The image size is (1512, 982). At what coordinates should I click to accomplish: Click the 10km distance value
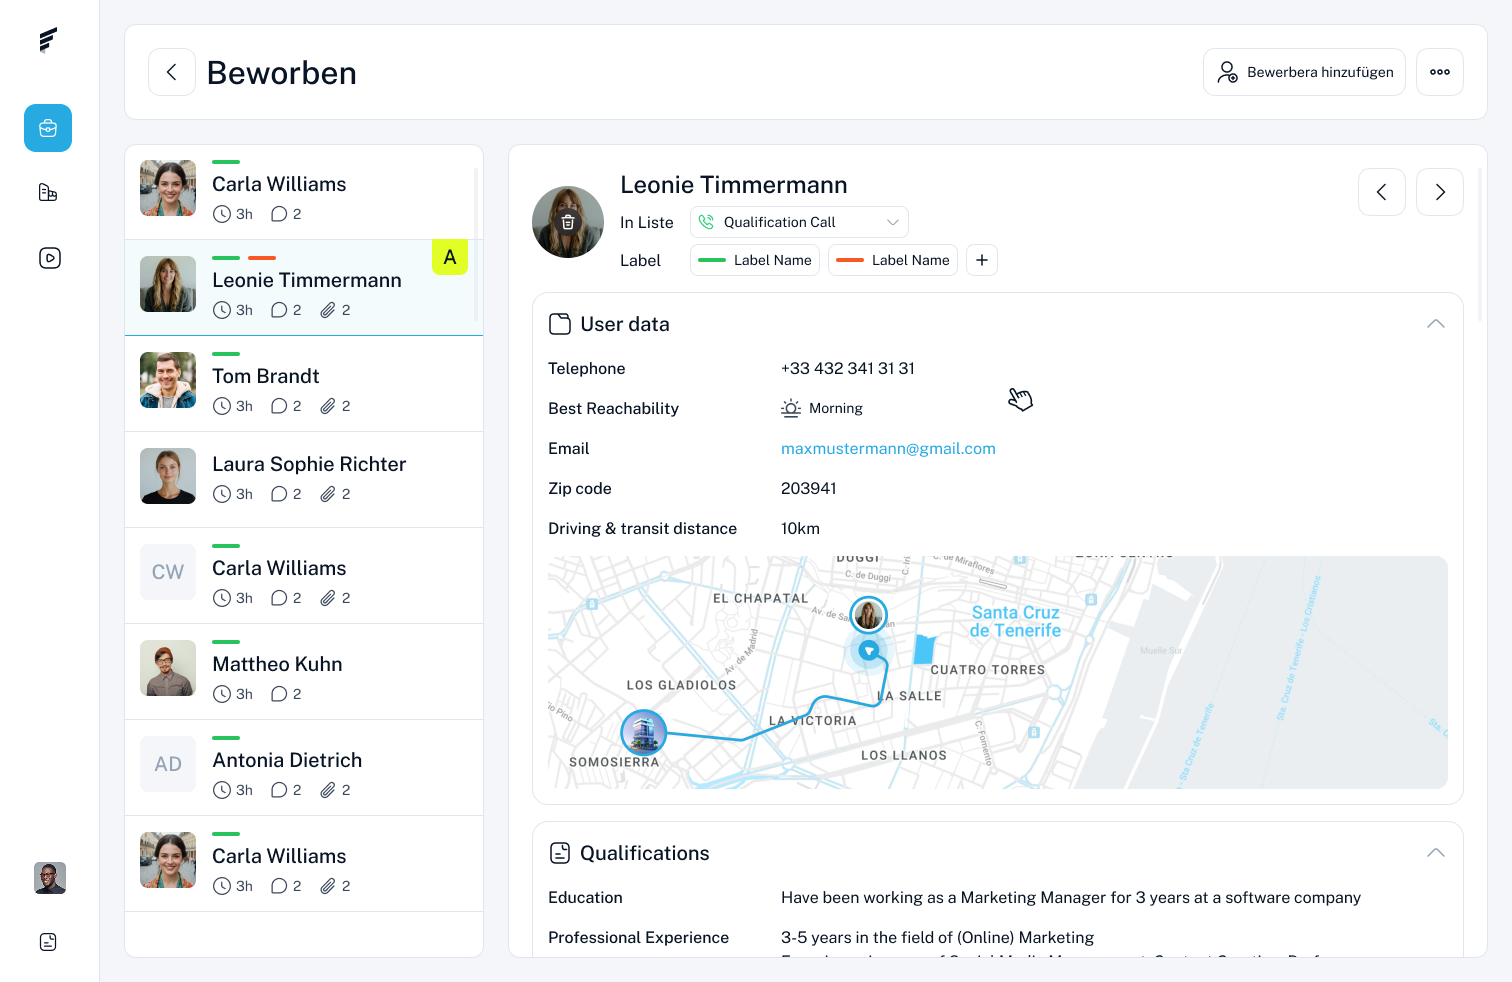point(800,529)
